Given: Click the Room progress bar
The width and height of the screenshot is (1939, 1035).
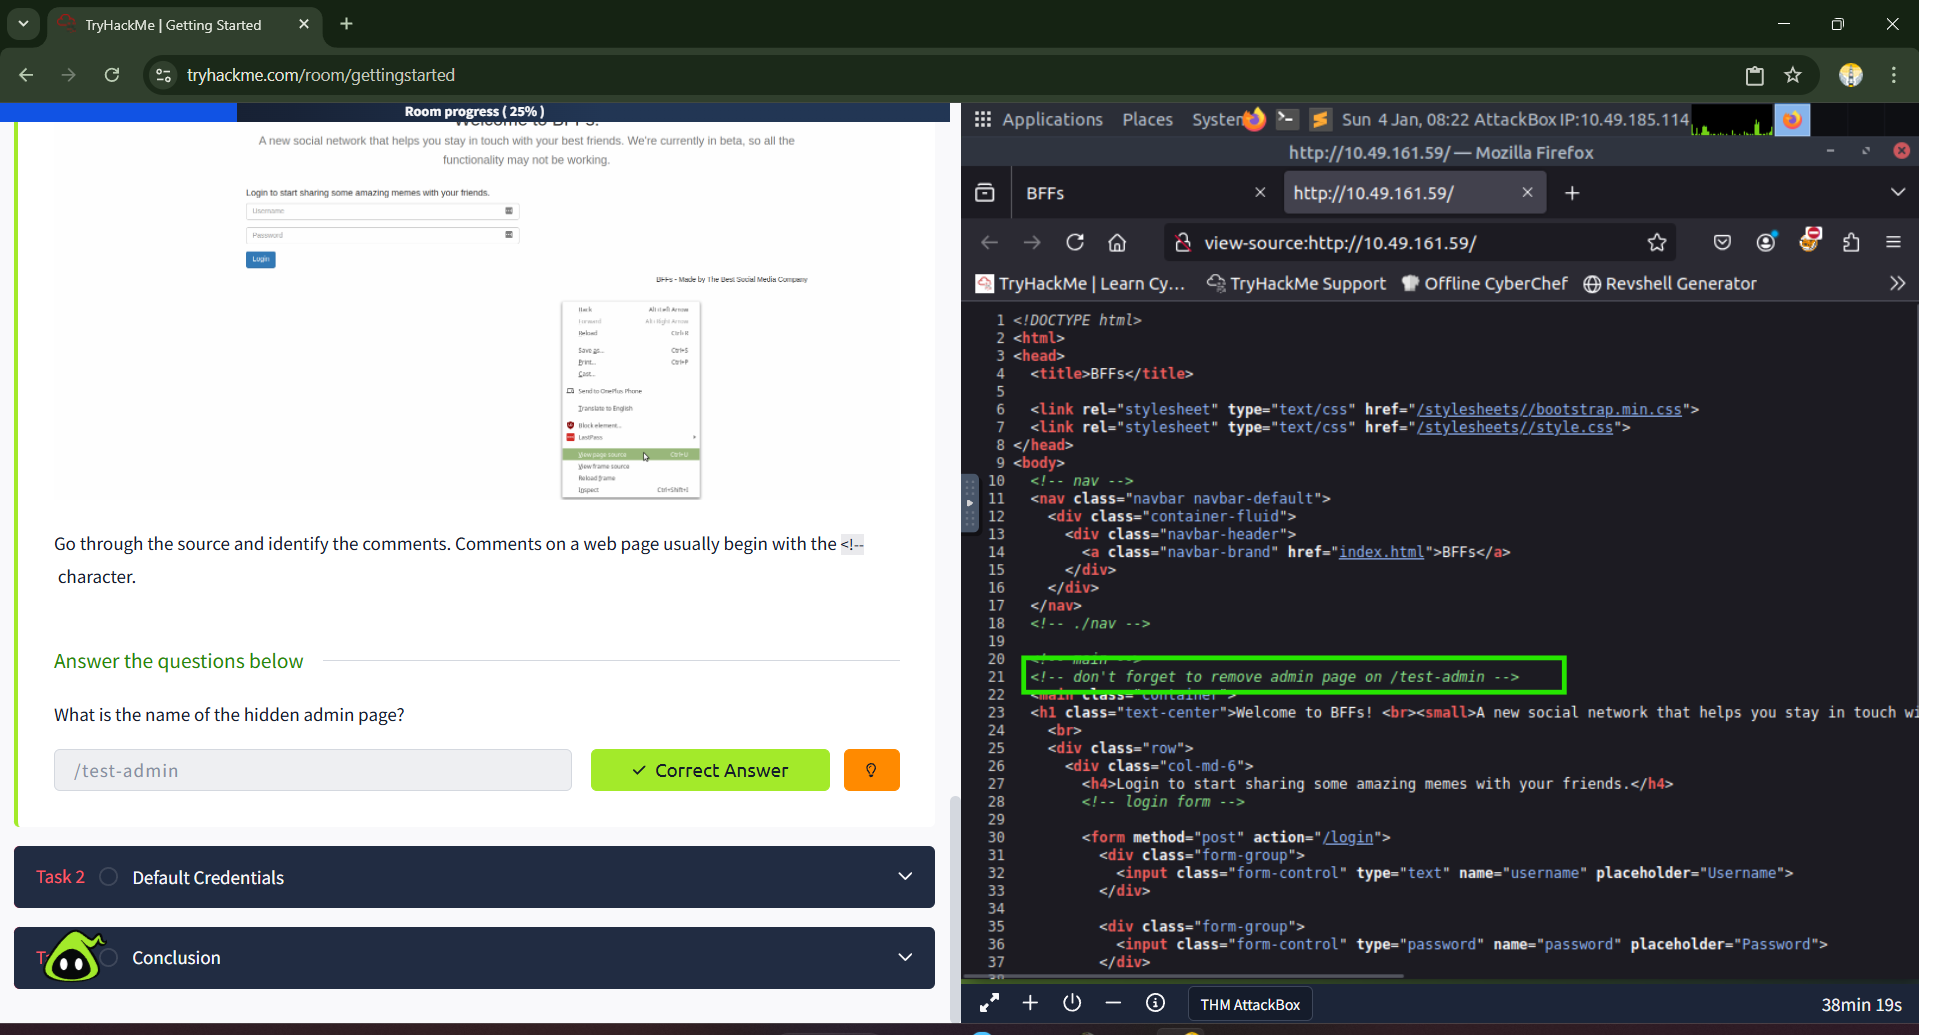Looking at the screenshot, I should tap(474, 112).
